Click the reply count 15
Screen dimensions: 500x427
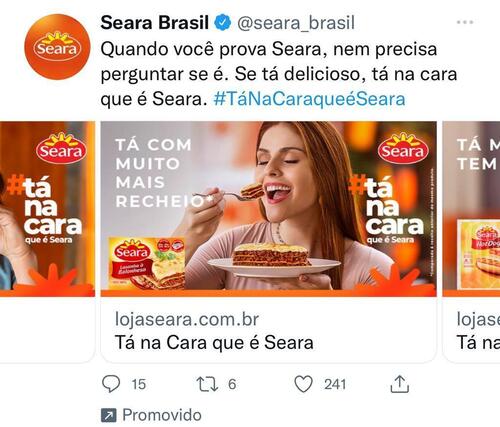point(139,384)
